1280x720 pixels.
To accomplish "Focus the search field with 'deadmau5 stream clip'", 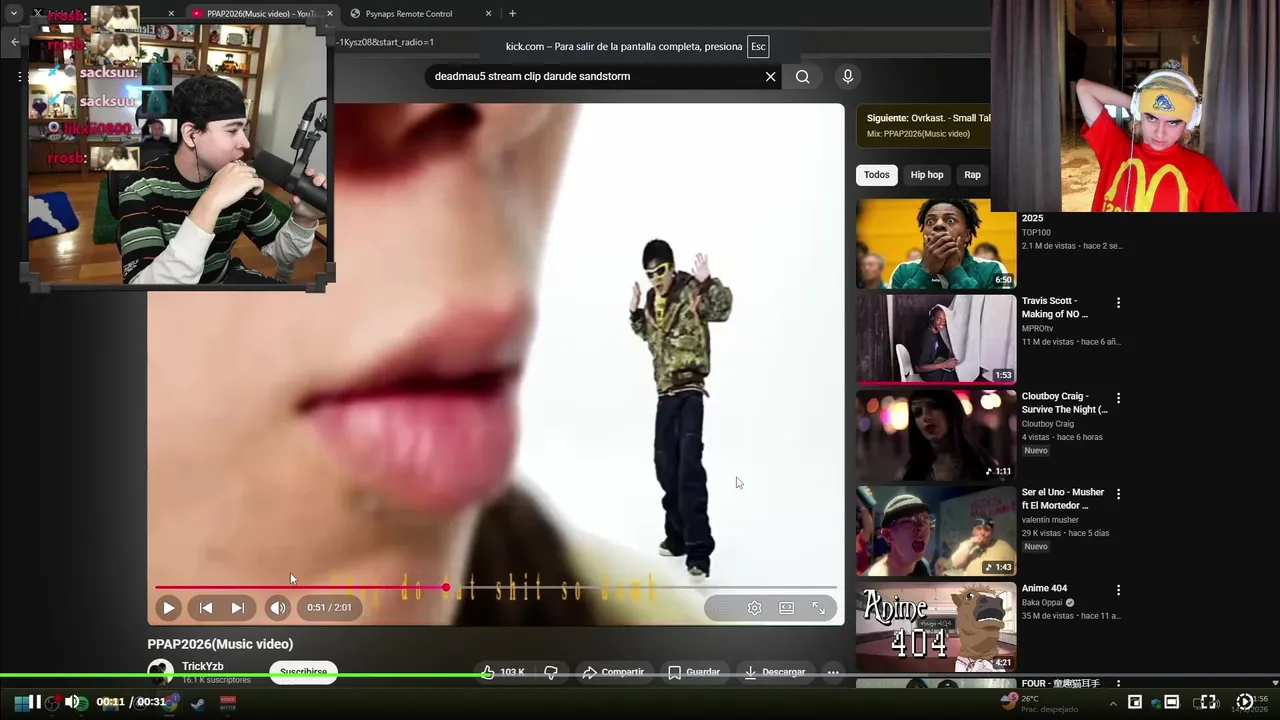I will pyautogui.click(x=595, y=76).
